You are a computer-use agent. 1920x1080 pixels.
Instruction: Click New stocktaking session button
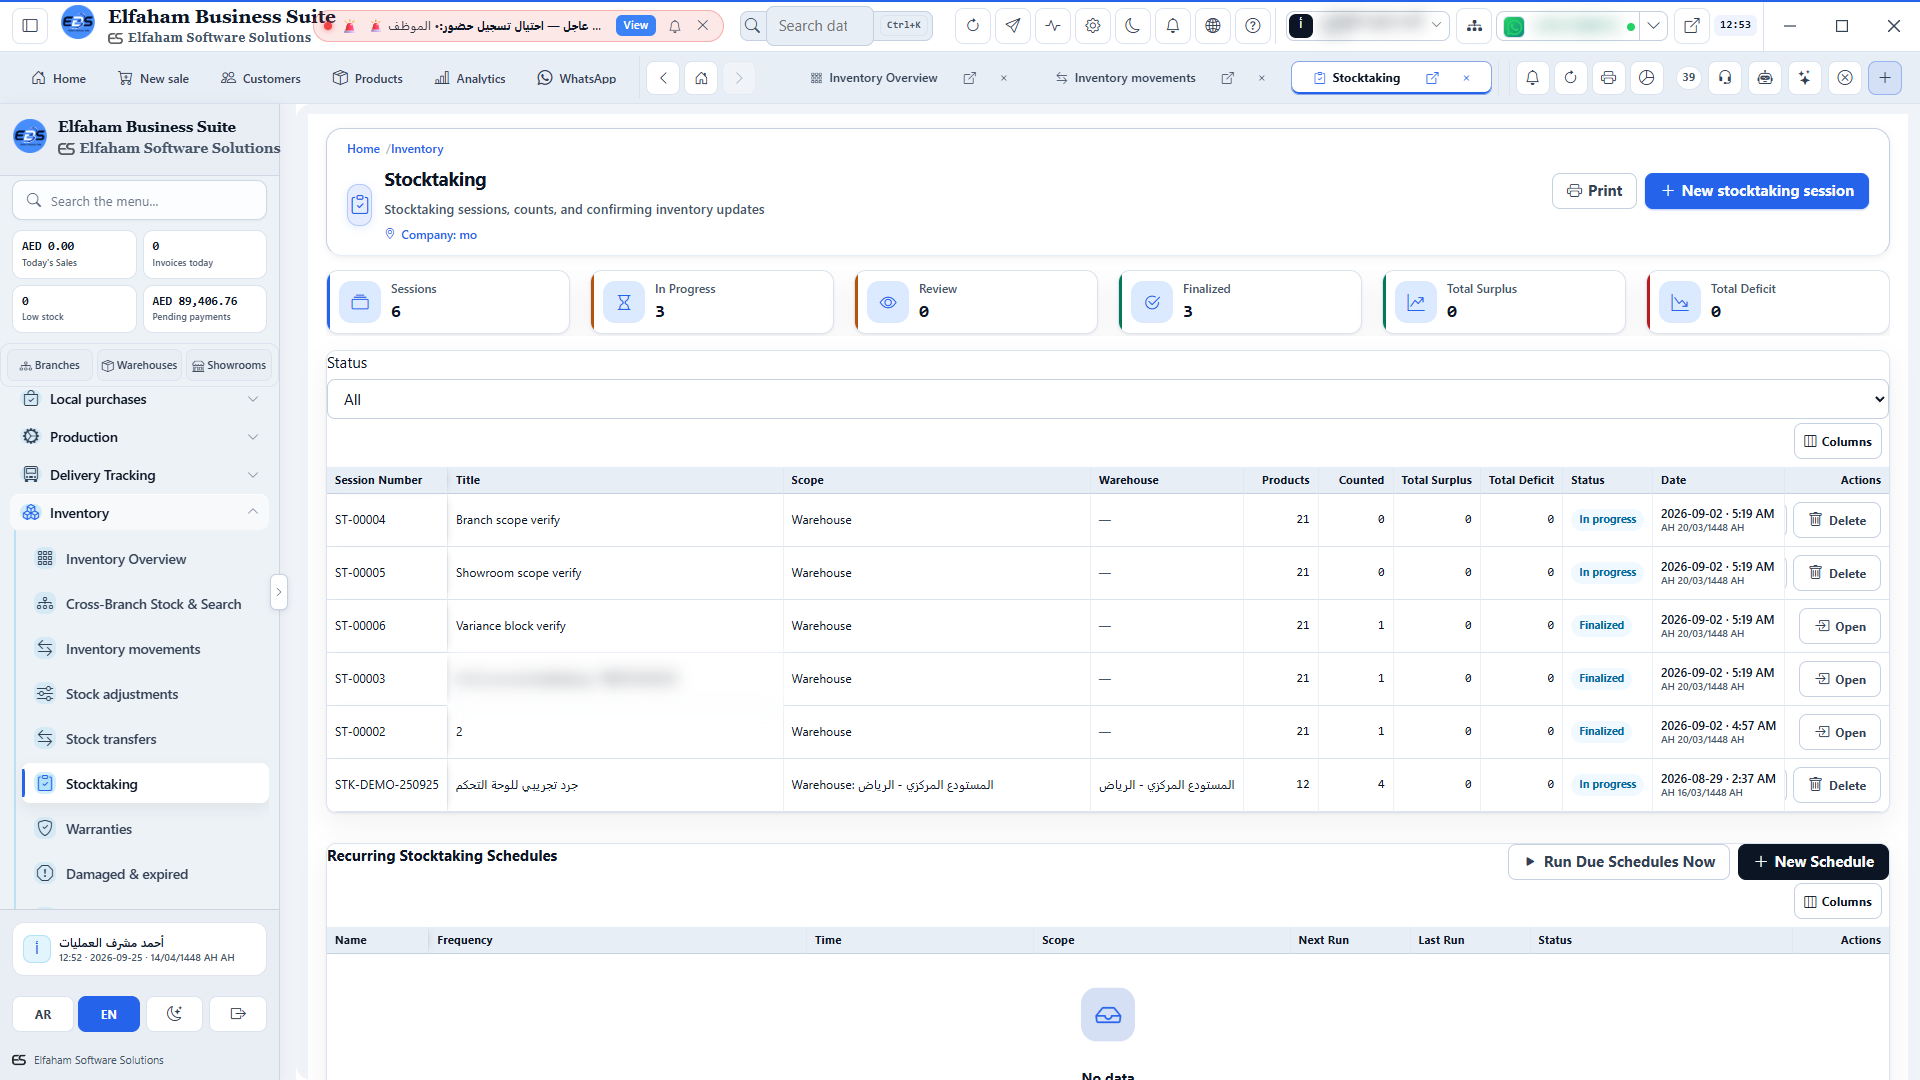click(x=1757, y=191)
